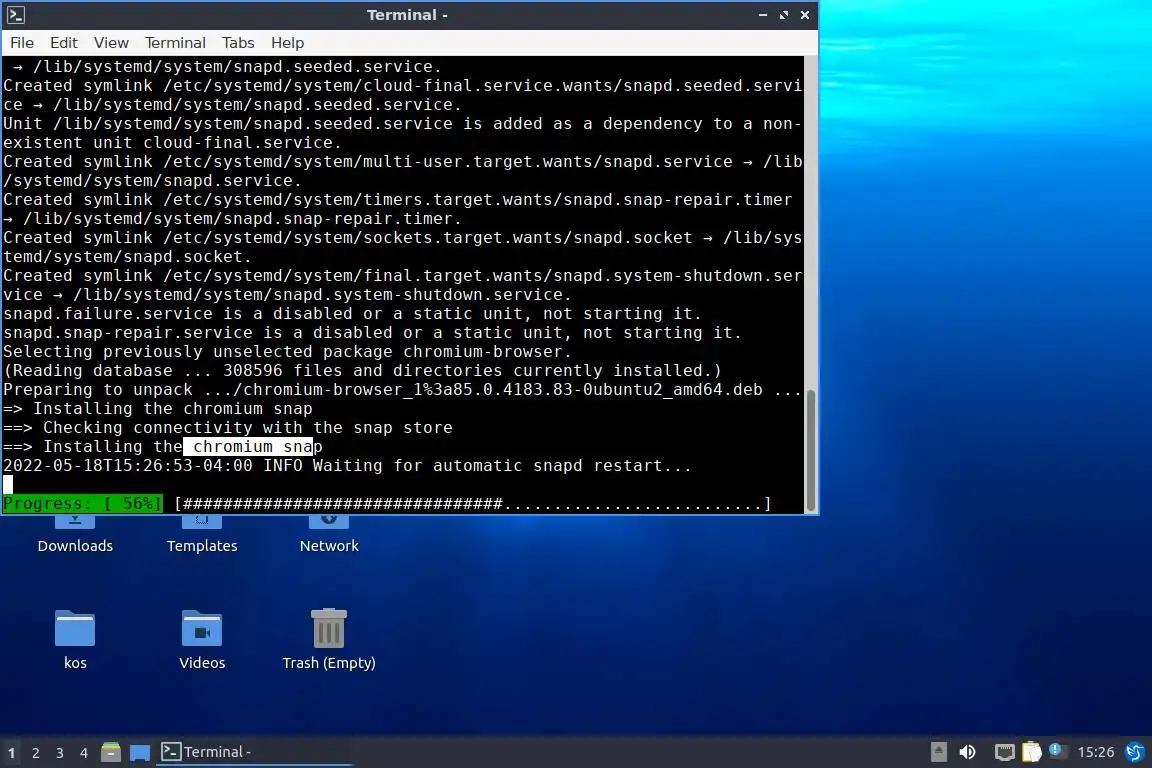
Task: Select the kos home folder icon
Action: click(75, 639)
